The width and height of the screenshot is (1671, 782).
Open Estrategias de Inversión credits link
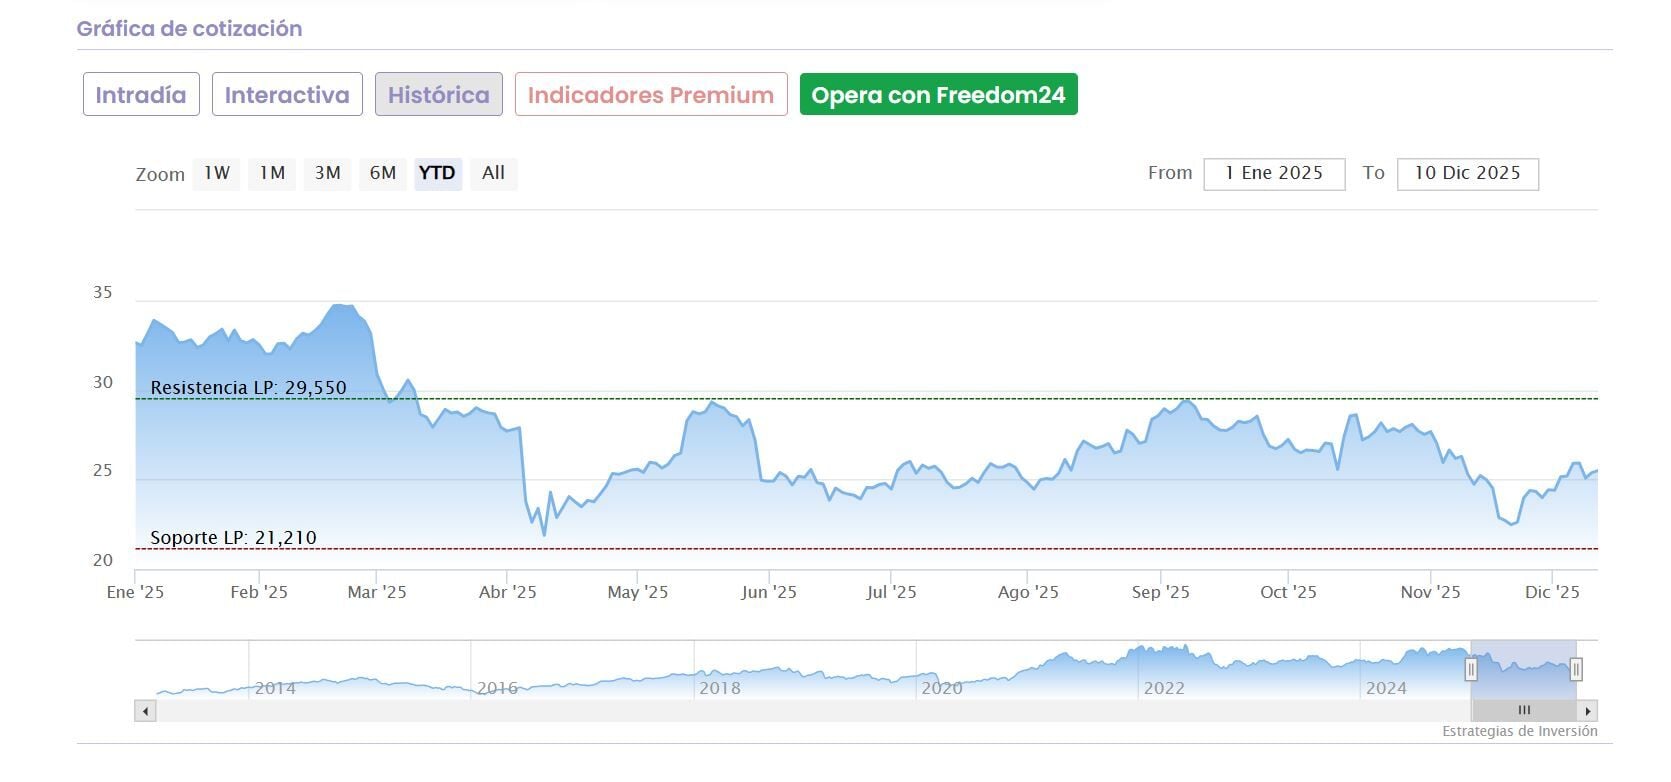tap(1519, 732)
